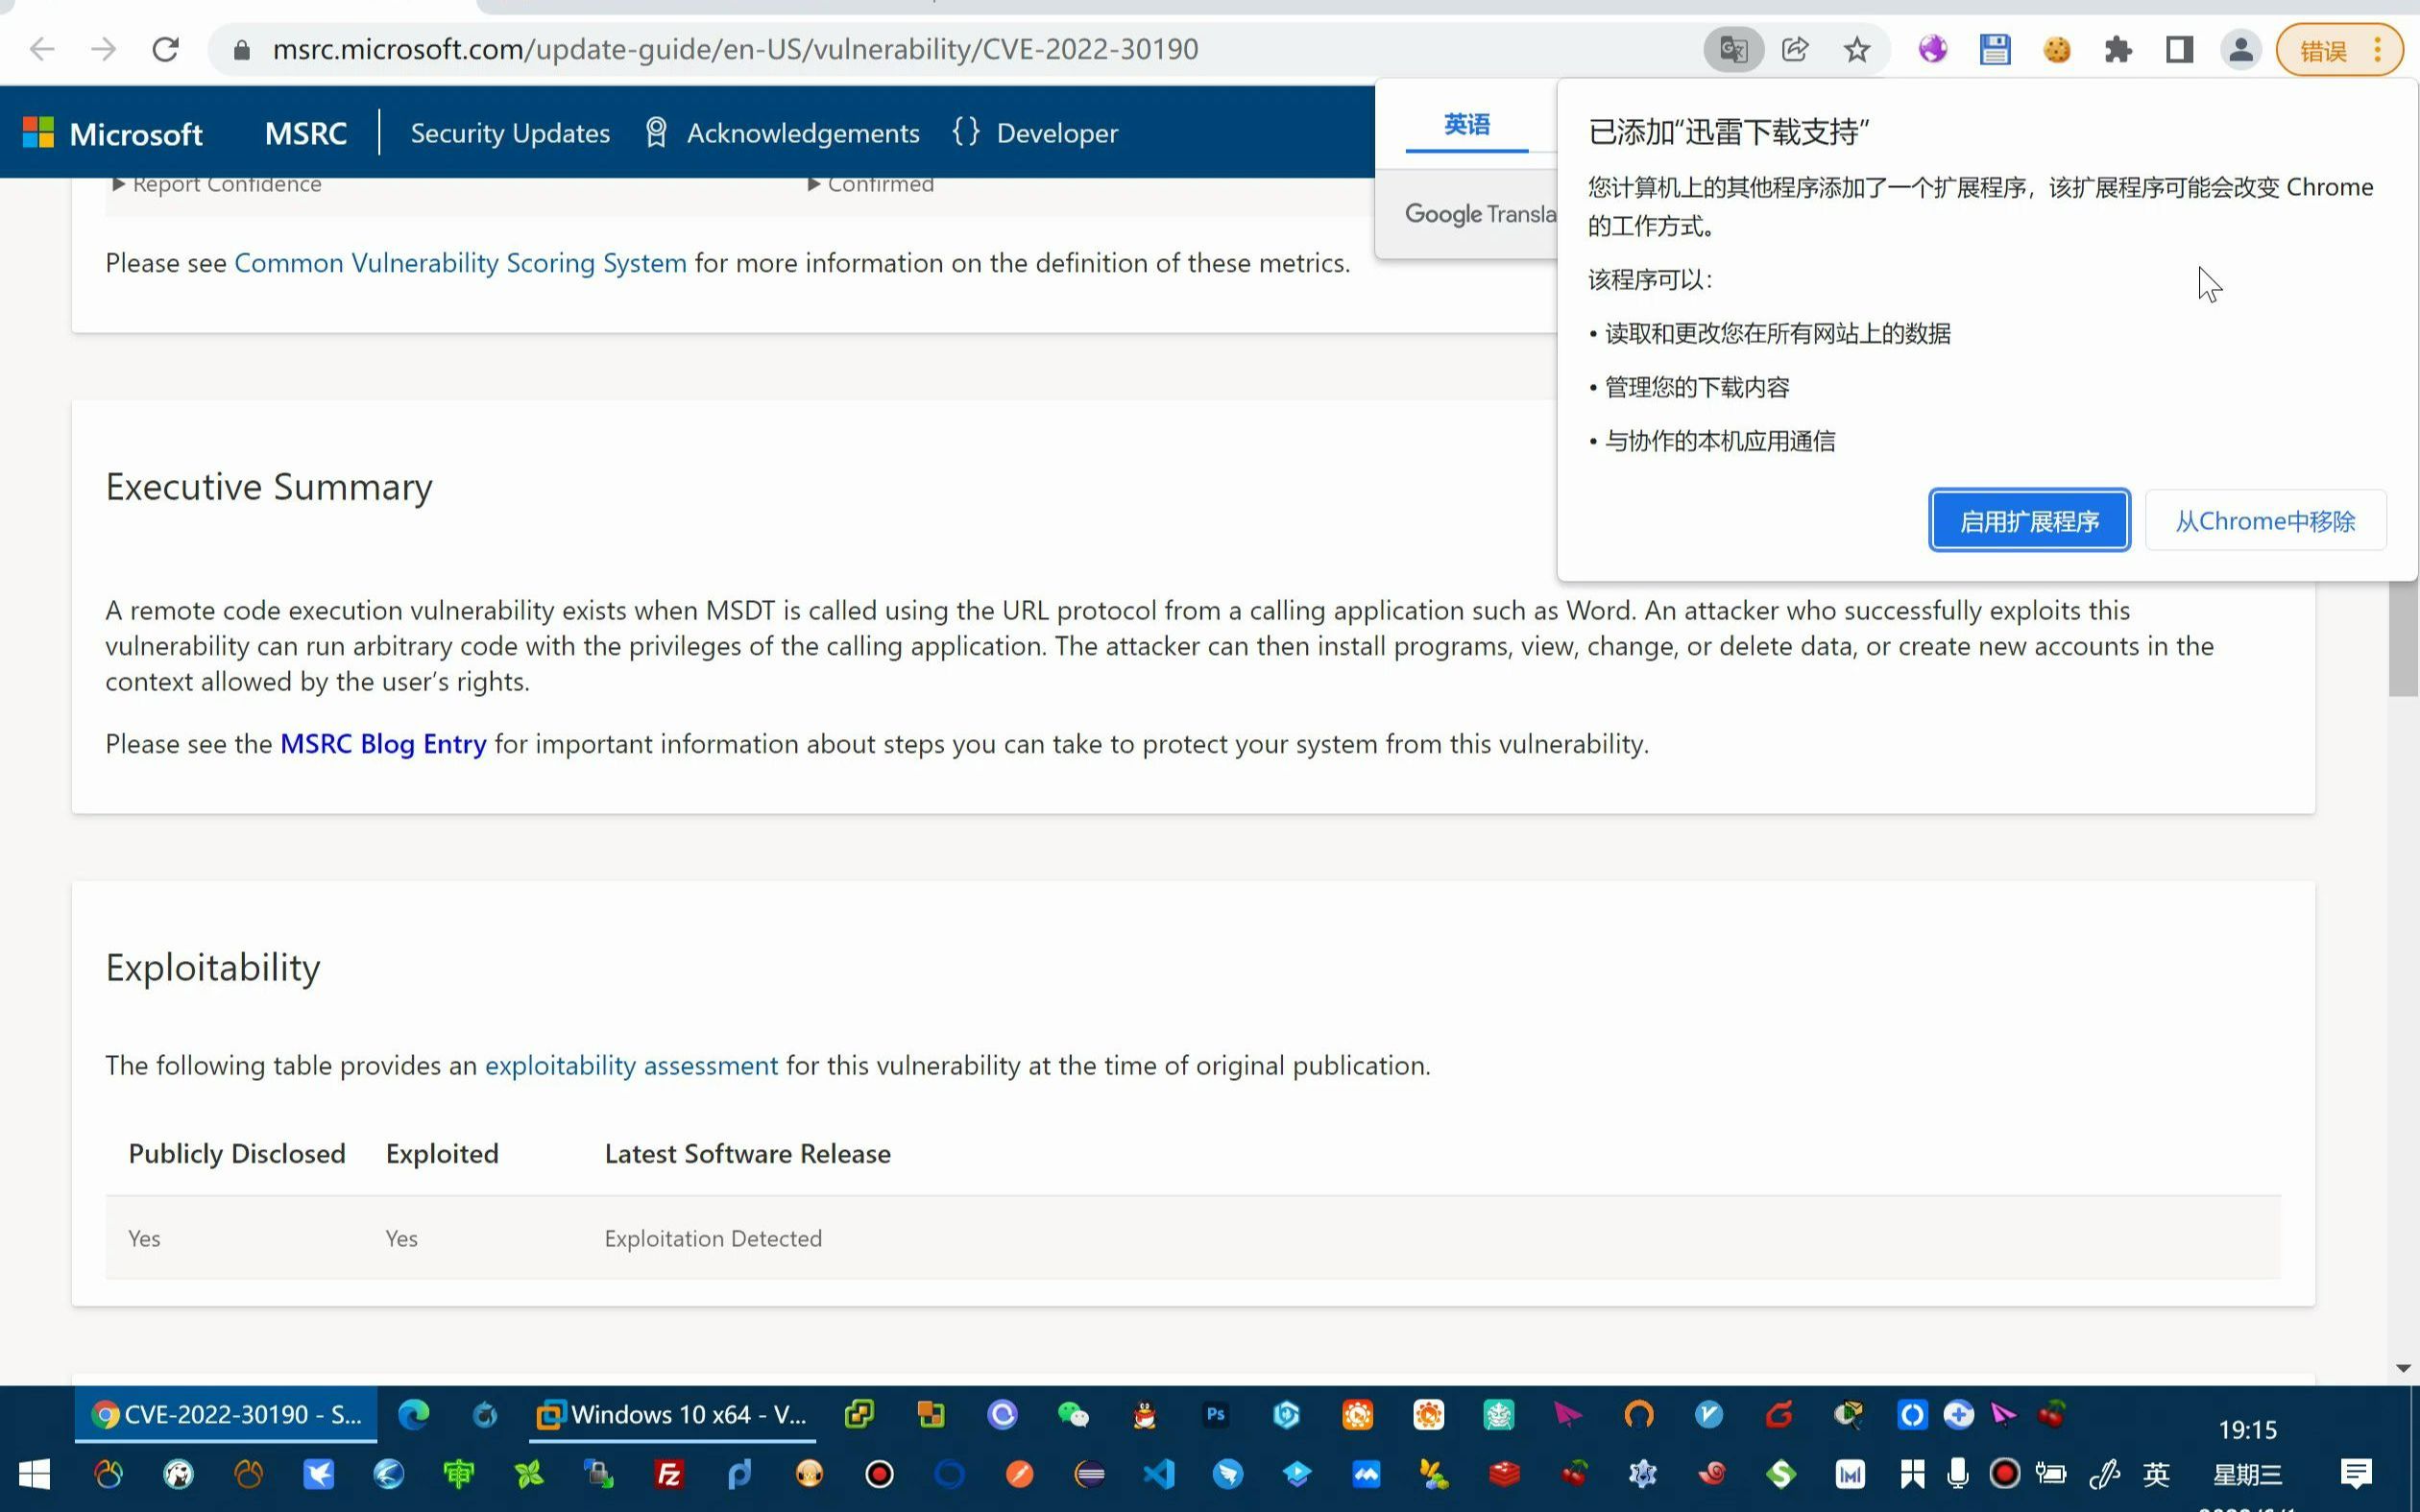Open the MSRC Blog Entry link
Viewport: 2420px width, 1512px height.
(383, 744)
